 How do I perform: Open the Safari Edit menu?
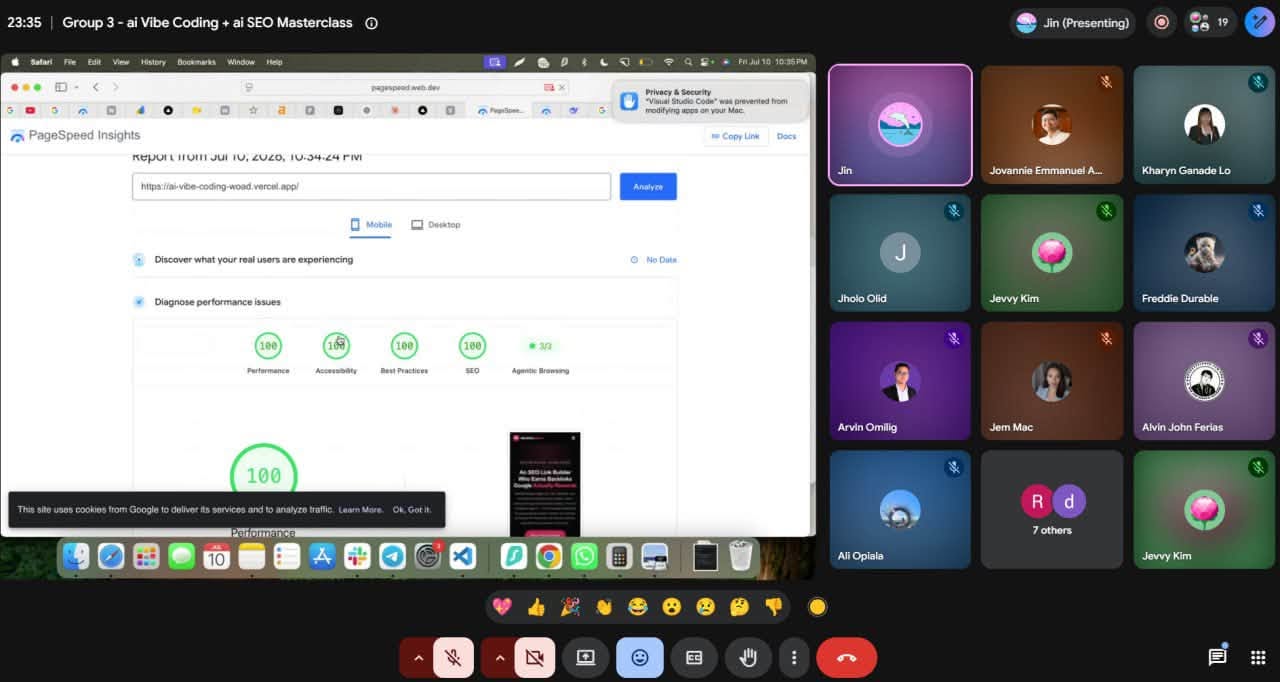(x=94, y=62)
